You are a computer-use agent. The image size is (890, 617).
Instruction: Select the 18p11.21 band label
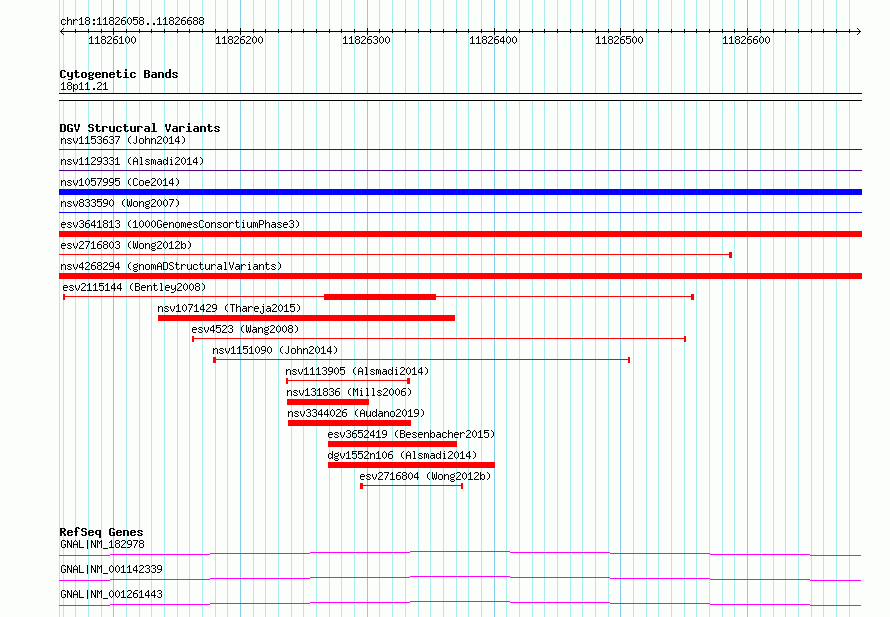(x=84, y=86)
